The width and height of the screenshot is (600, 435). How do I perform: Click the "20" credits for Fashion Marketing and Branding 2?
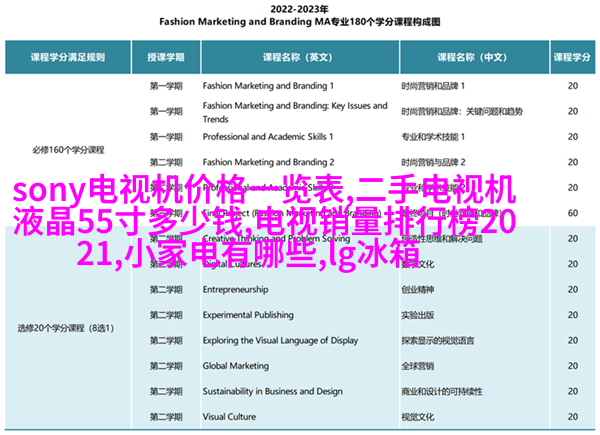(x=572, y=162)
